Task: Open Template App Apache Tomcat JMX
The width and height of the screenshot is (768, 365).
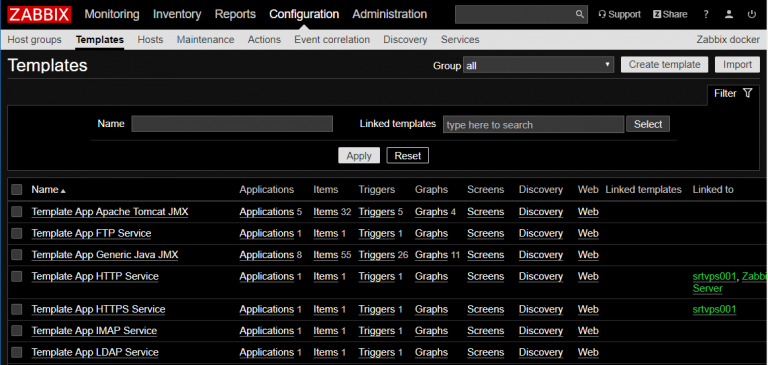Action: pos(110,212)
